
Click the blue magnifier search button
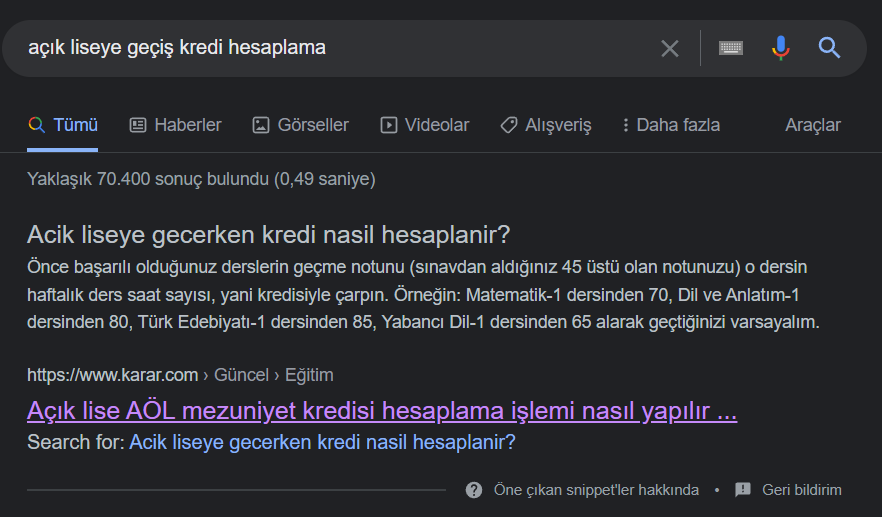coord(829,48)
